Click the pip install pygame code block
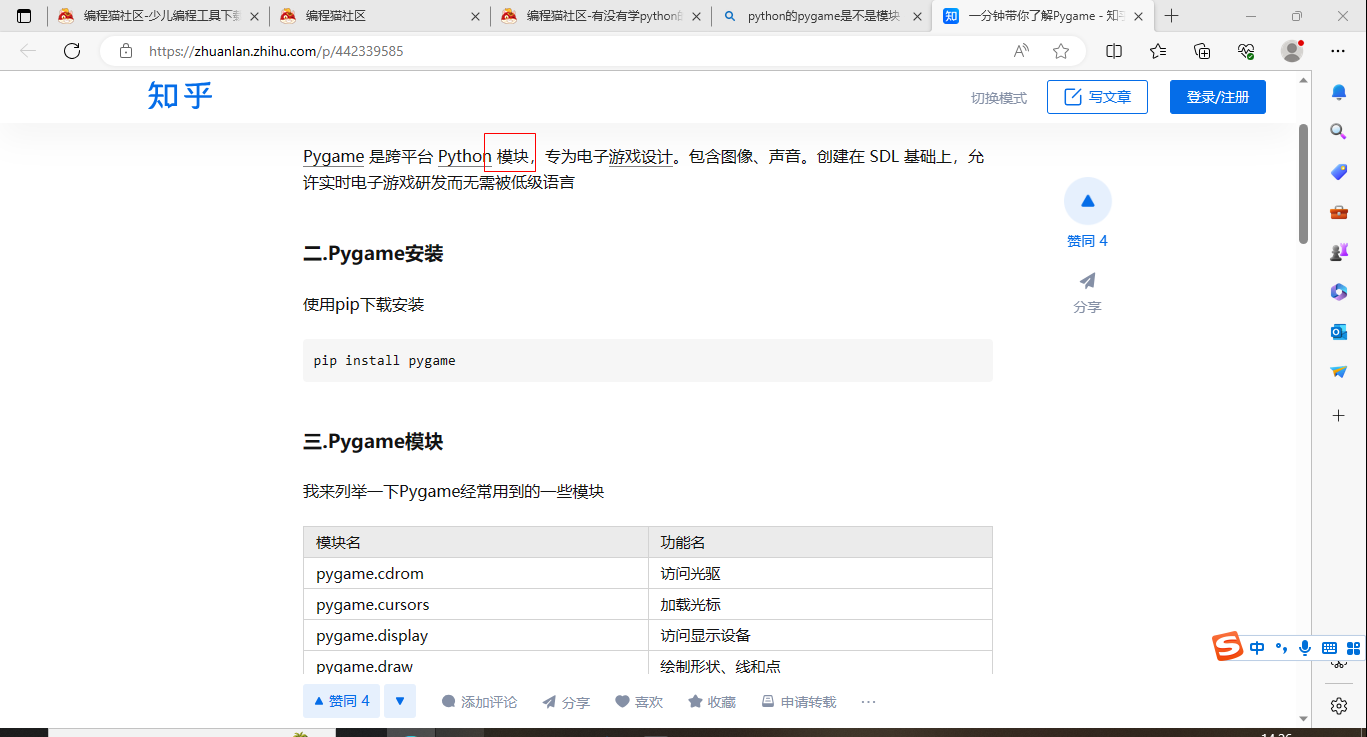The width and height of the screenshot is (1367, 737). (x=648, y=360)
